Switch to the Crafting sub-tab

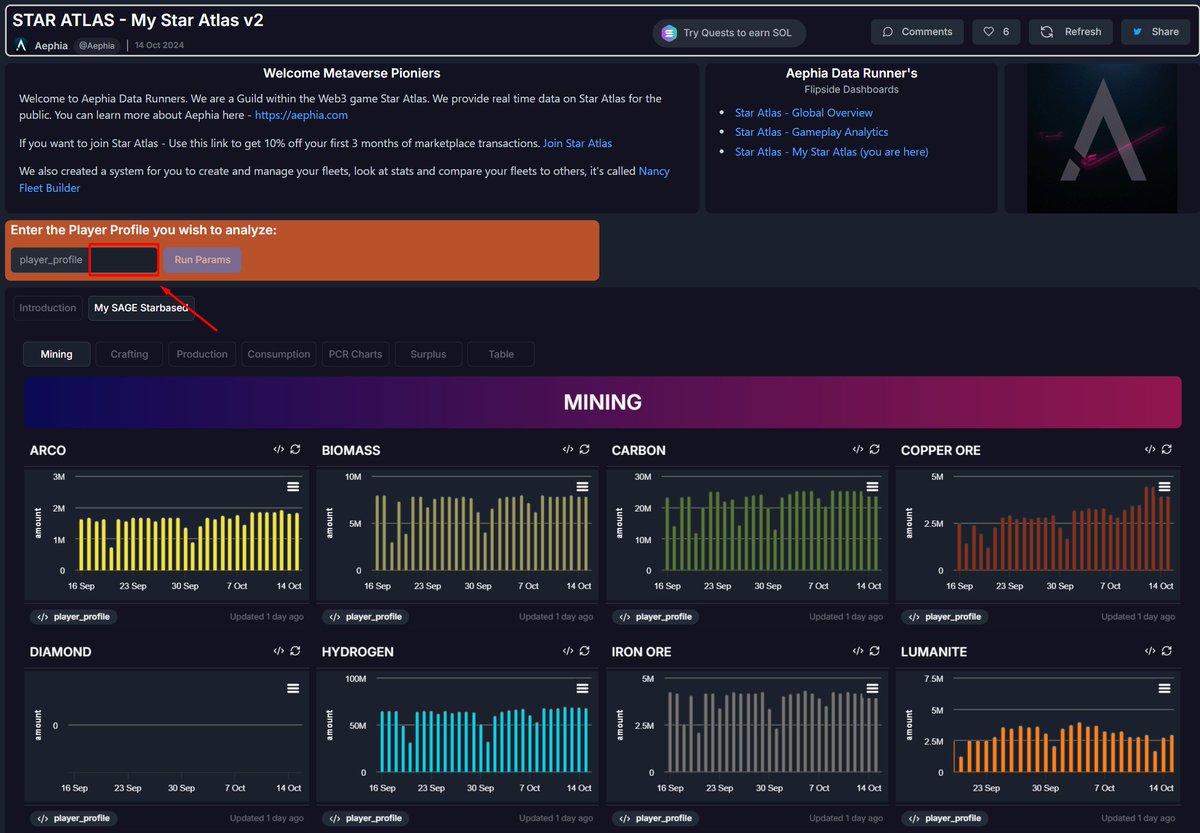(129, 354)
